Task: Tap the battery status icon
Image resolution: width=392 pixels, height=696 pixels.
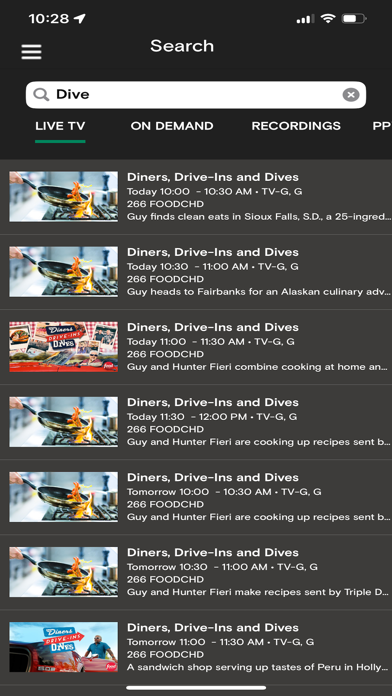Action: coord(353,19)
